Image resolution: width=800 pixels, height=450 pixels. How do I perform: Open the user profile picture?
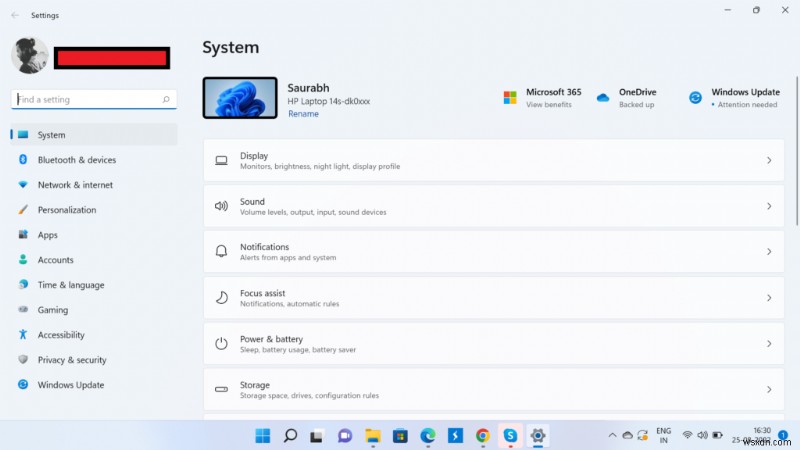click(x=30, y=55)
